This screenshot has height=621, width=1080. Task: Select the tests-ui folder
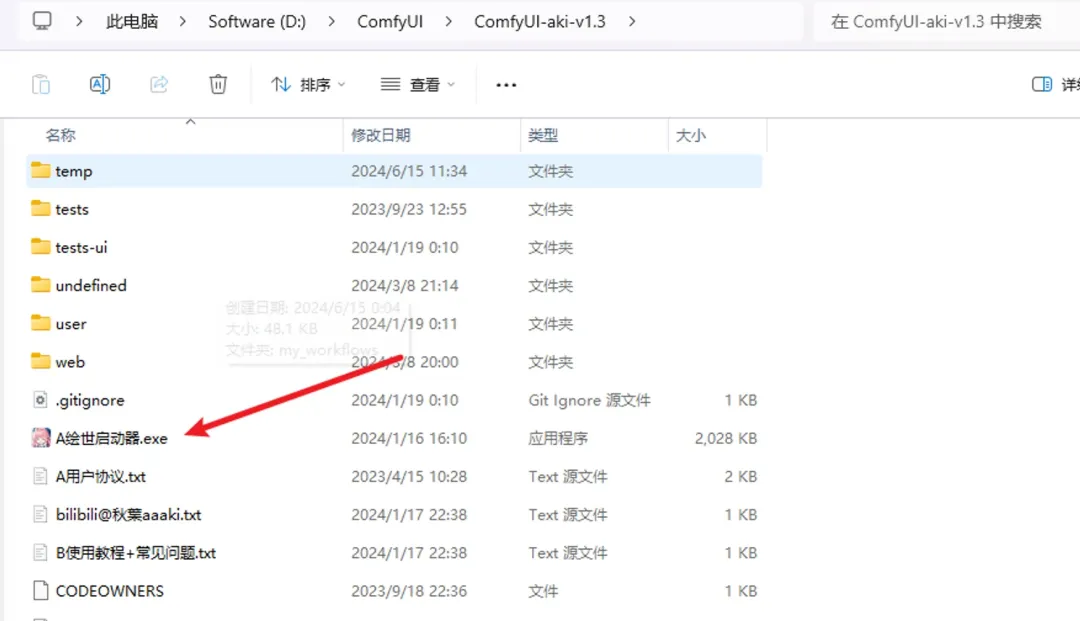coord(81,247)
